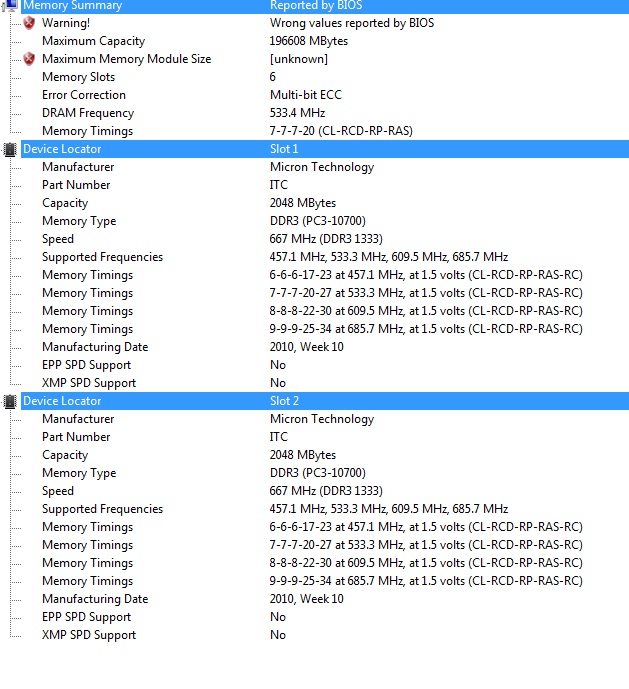Click the red Warning shield icon

click(29, 23)
